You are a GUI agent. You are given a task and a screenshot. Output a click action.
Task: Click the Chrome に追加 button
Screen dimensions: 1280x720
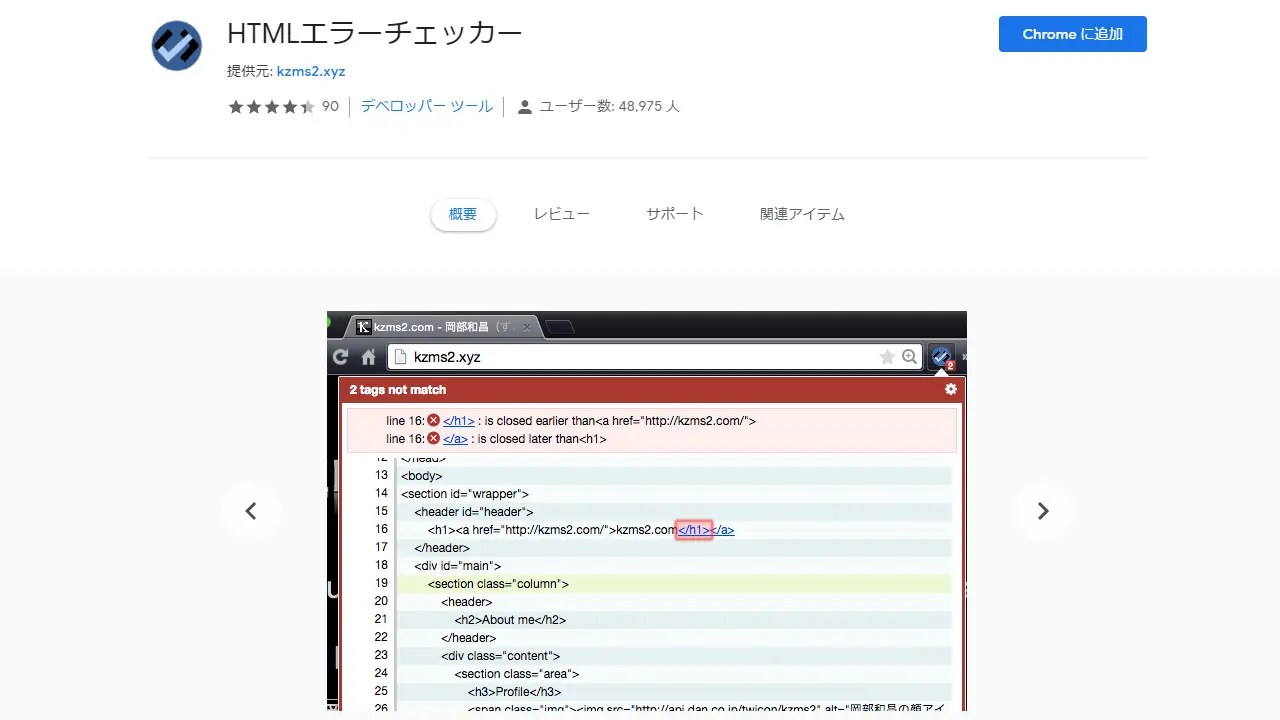pyautogui.click(x=1072, y=34)
